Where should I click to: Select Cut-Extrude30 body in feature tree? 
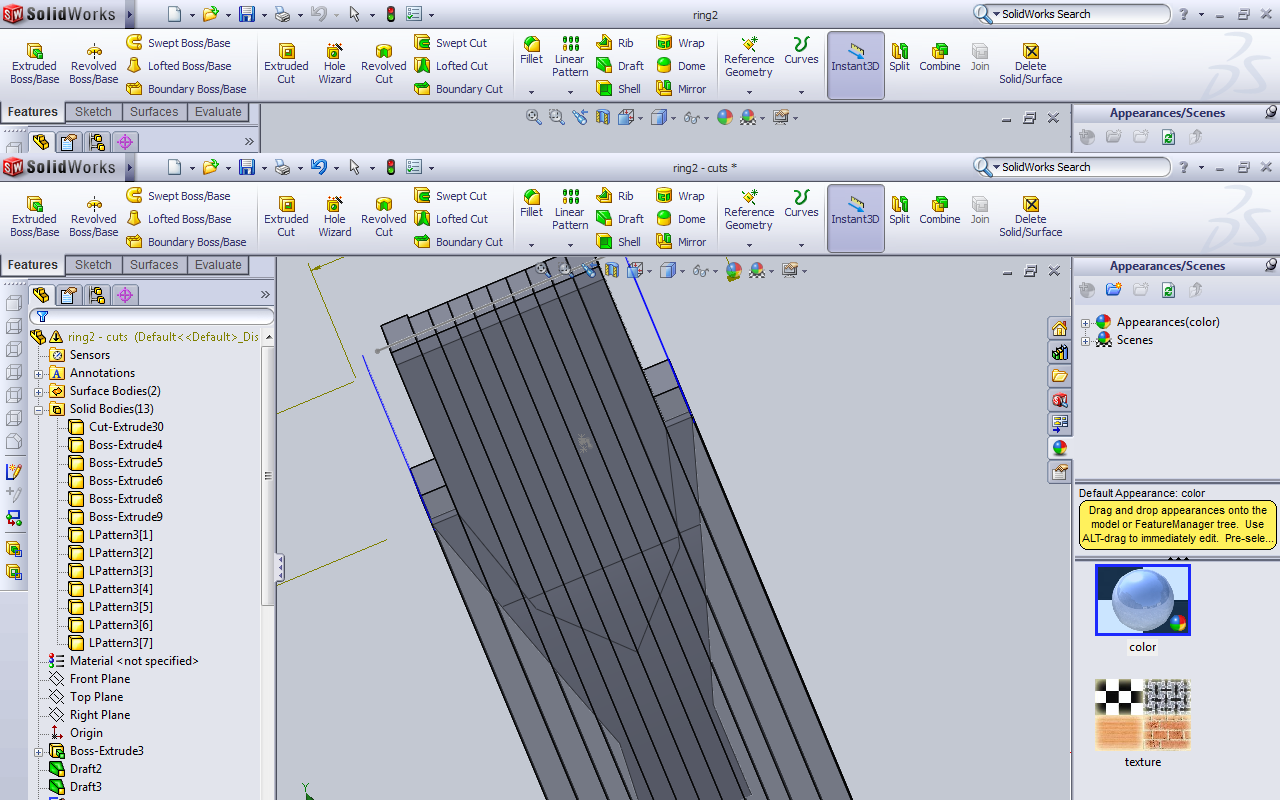pyautogui.click(x=115, y=427)
